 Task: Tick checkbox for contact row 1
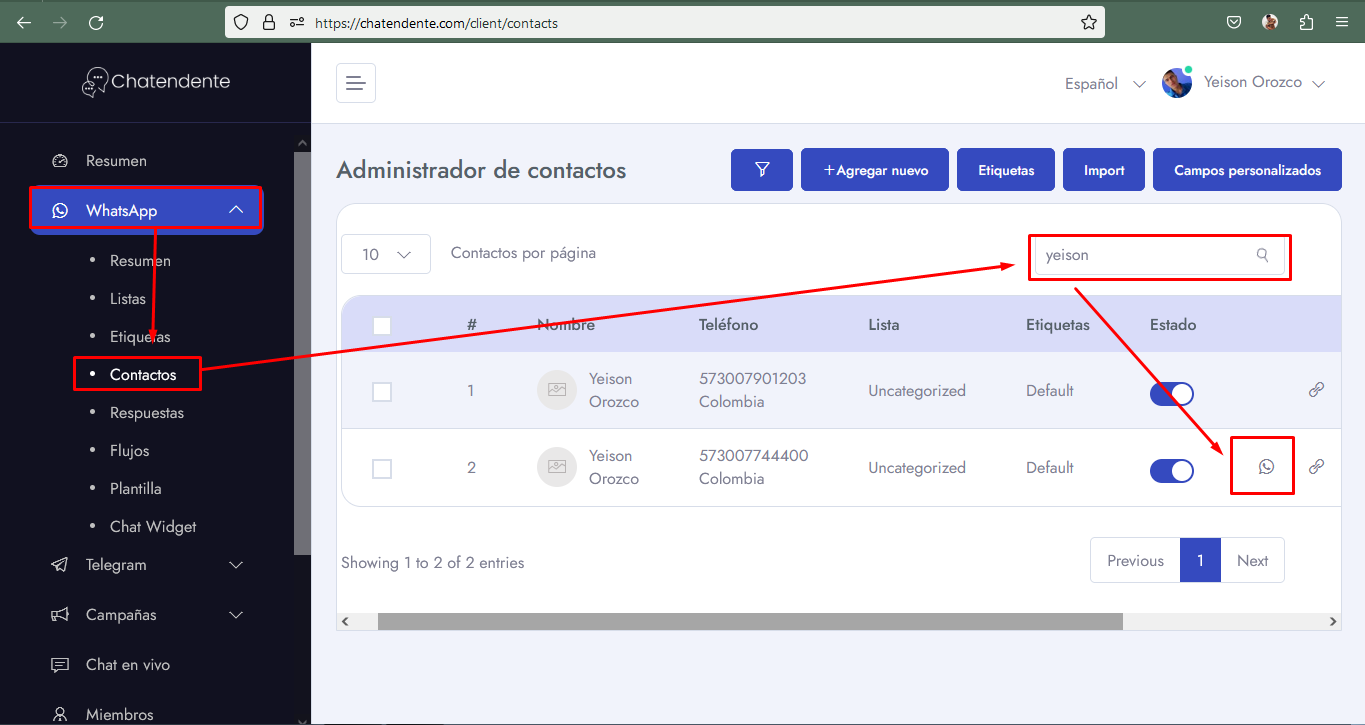[382, 392]
